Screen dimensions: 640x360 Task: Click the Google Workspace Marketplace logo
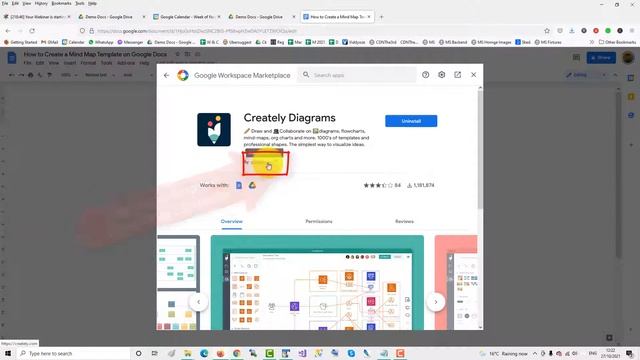[x=183, y=75]
